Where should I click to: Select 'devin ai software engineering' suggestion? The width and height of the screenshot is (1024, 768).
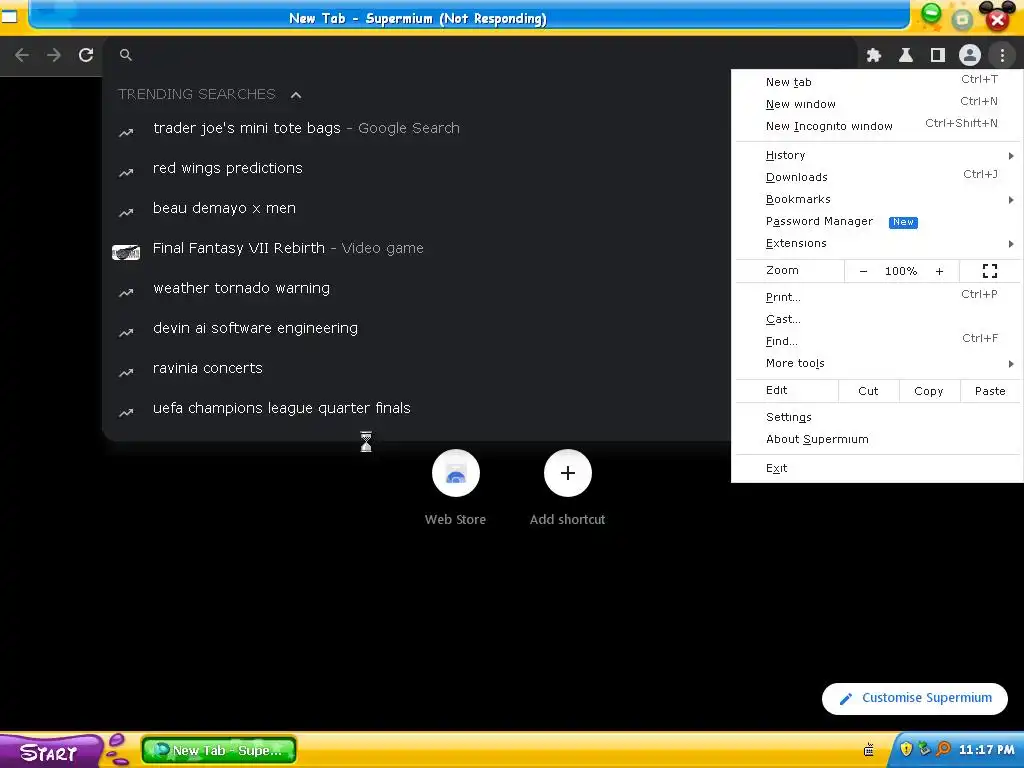pos(417,328)
